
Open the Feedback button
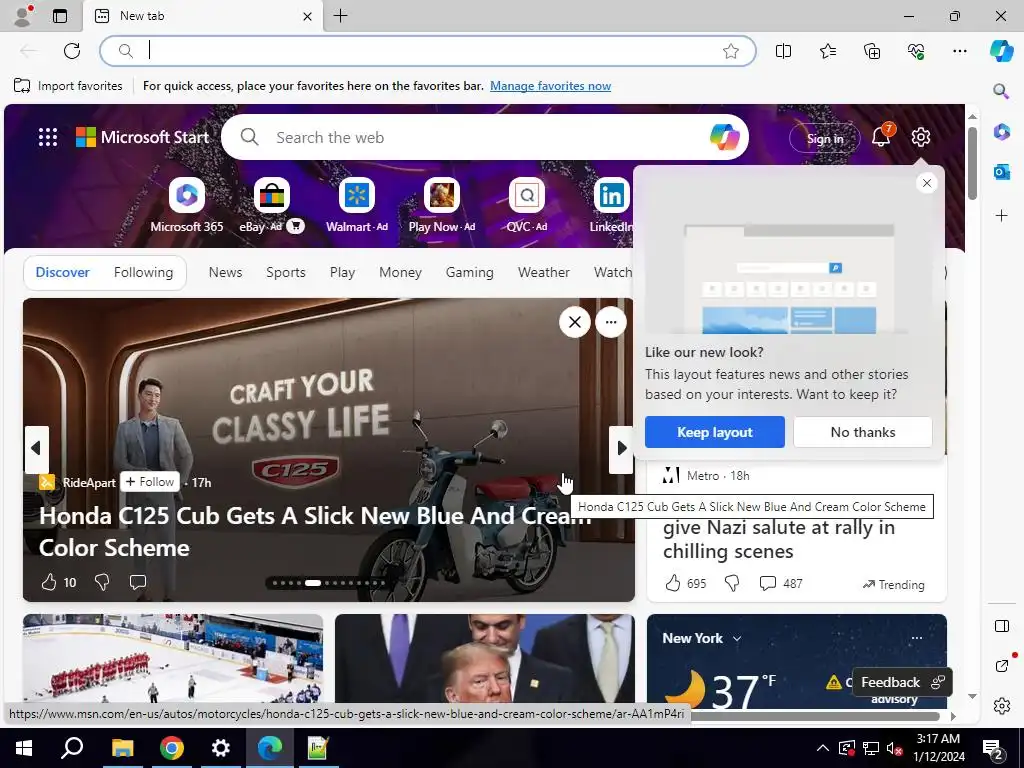(x=902, y=682)
